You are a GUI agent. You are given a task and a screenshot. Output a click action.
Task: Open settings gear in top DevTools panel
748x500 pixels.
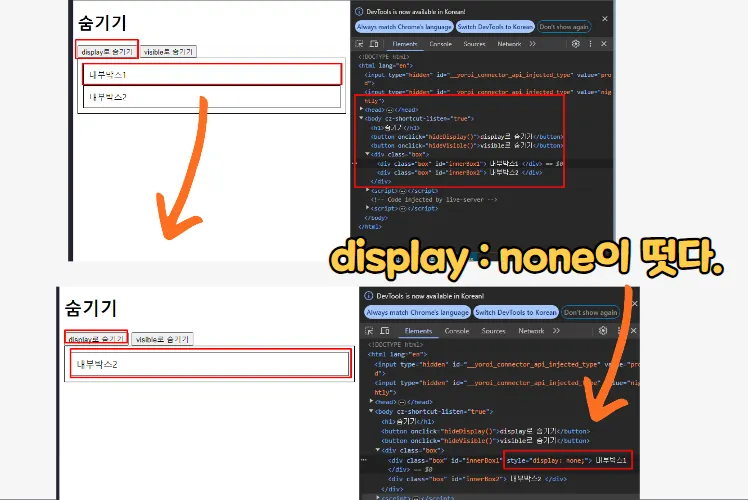pyautogui.click(x=576, y=44)
